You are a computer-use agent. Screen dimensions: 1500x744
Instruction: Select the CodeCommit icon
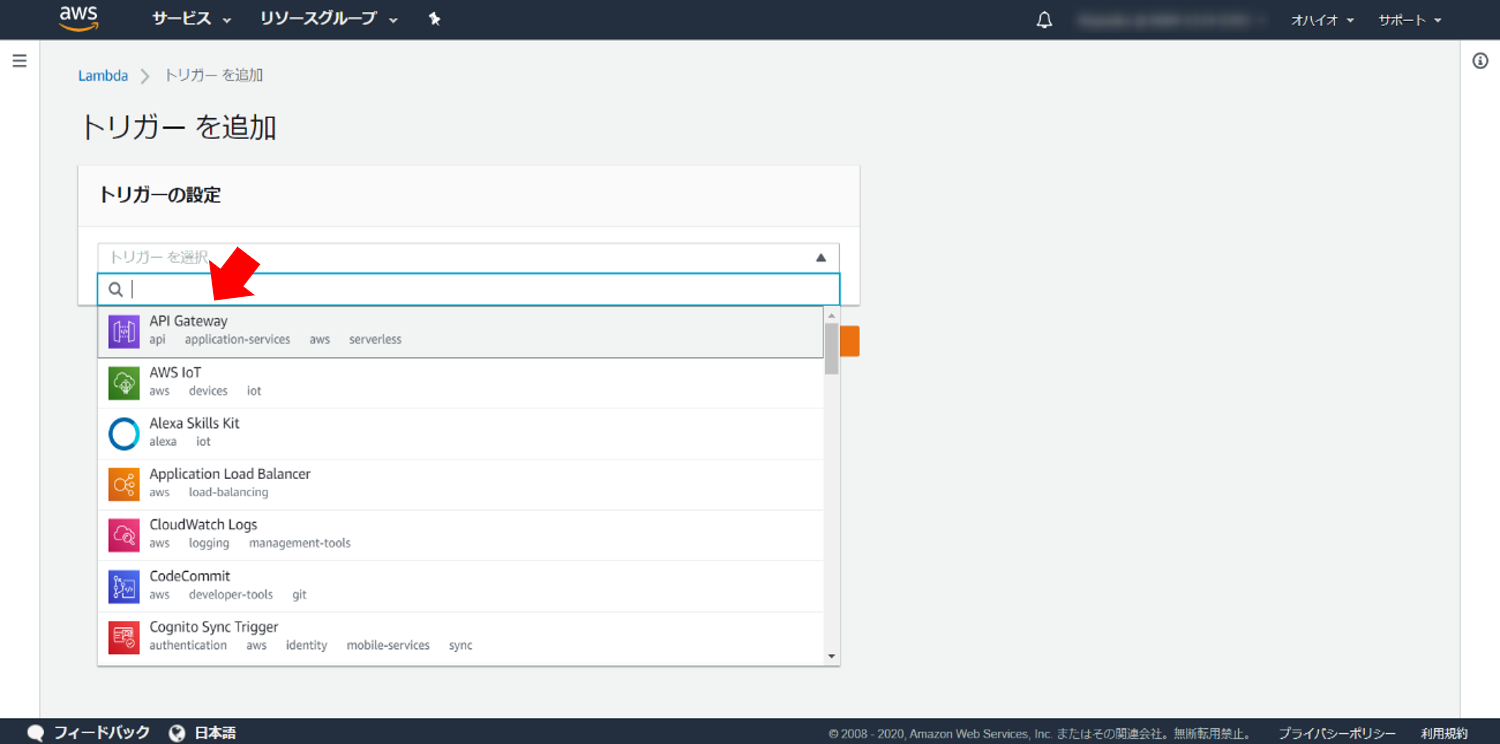(x=124, y=587)
